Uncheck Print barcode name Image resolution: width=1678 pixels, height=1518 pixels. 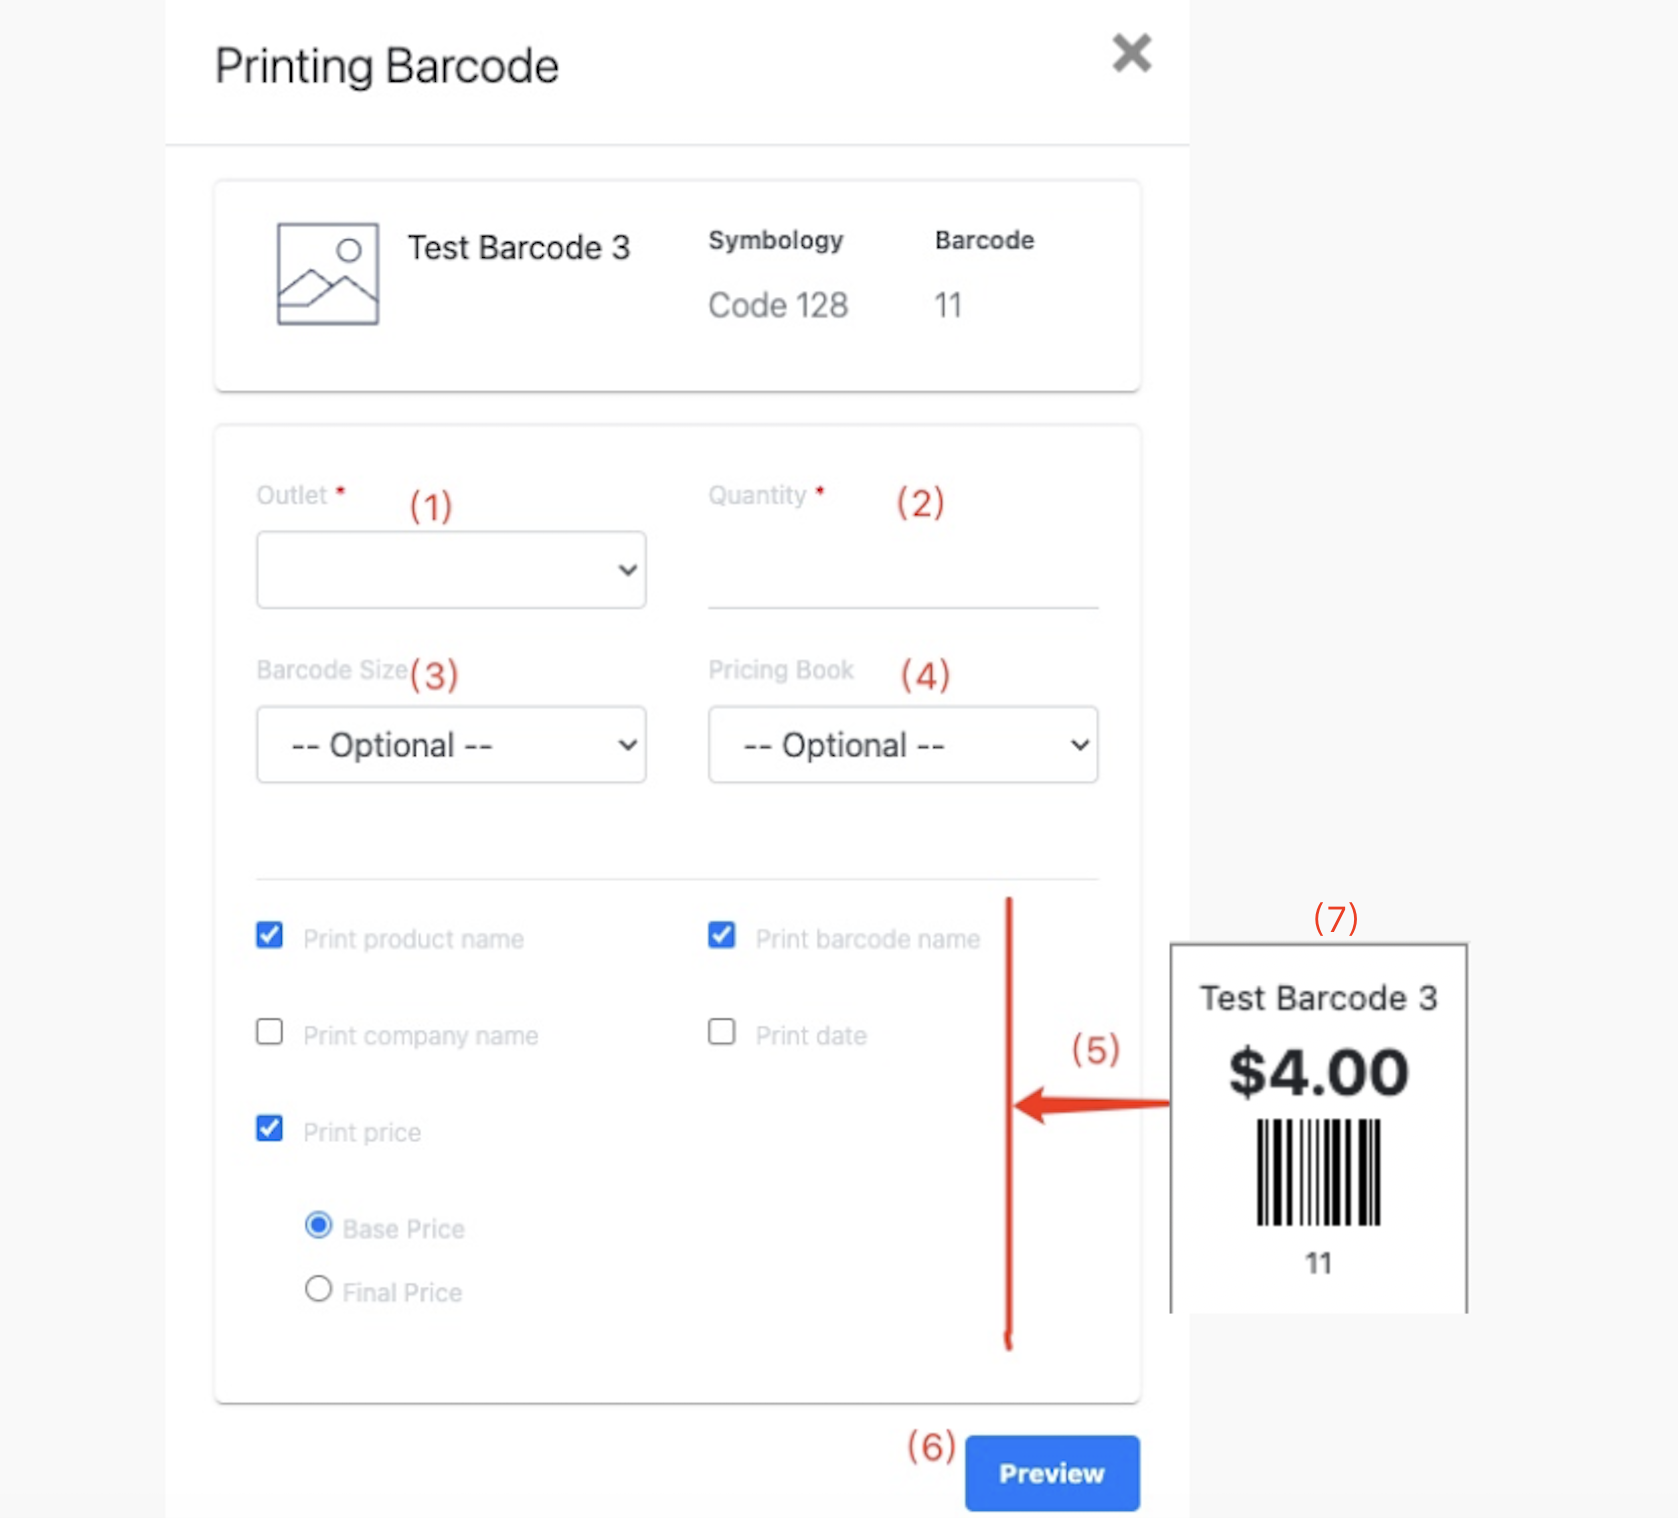pos(721,935)
